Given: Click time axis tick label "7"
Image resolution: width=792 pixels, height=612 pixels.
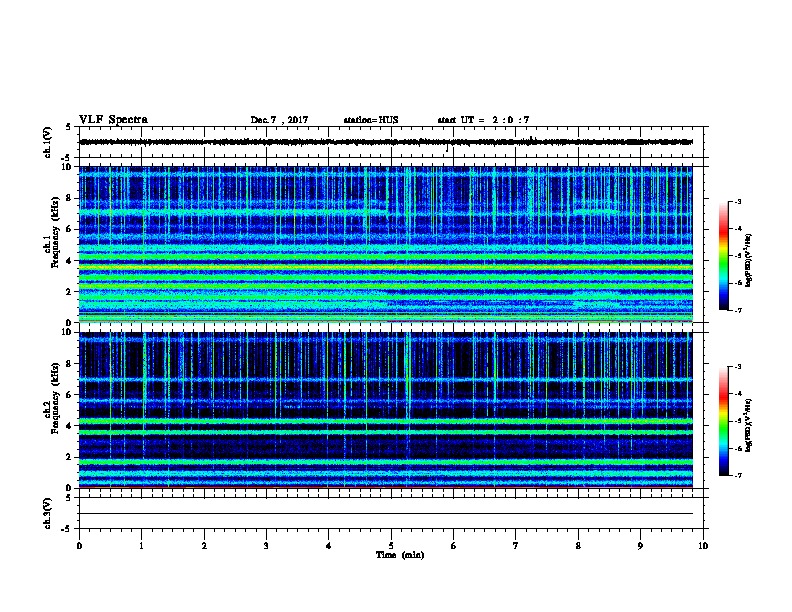Looking at the screenshot, I should [x=516, y=546].
